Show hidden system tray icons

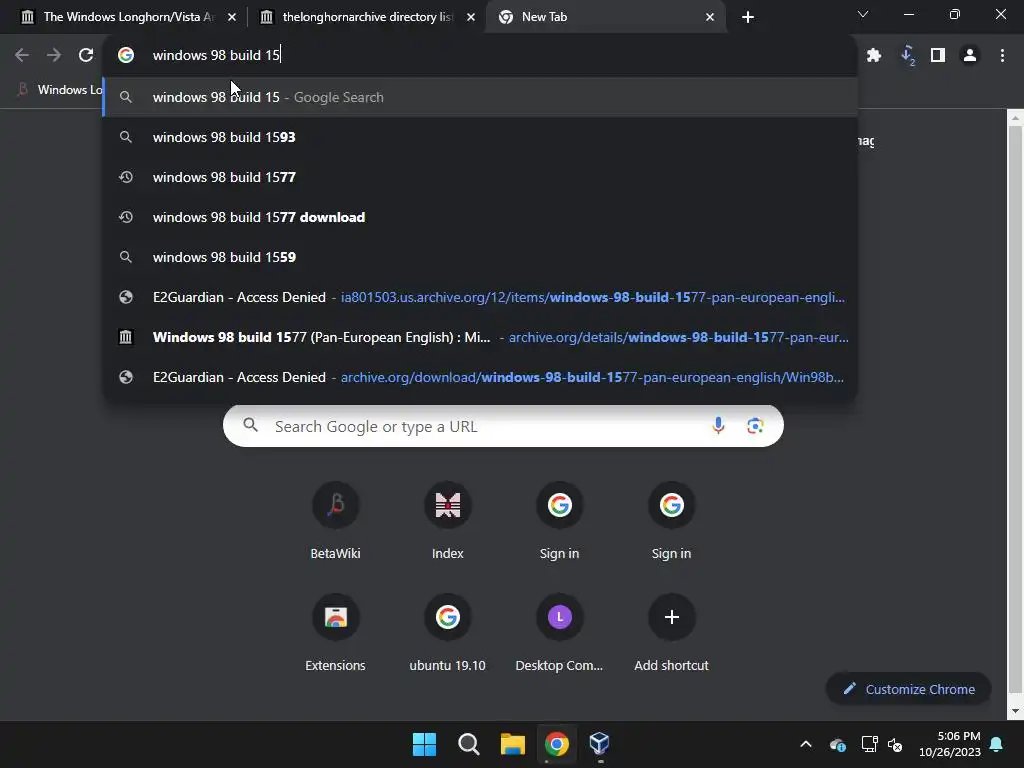coord(806,744)
